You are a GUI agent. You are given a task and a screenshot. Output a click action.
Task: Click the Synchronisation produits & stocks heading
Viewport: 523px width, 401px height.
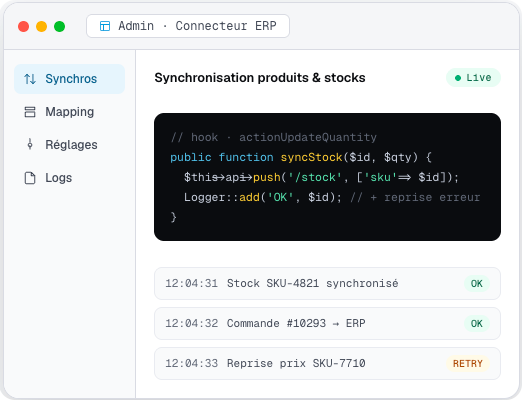pyautogui.click(x=260, y=78)
